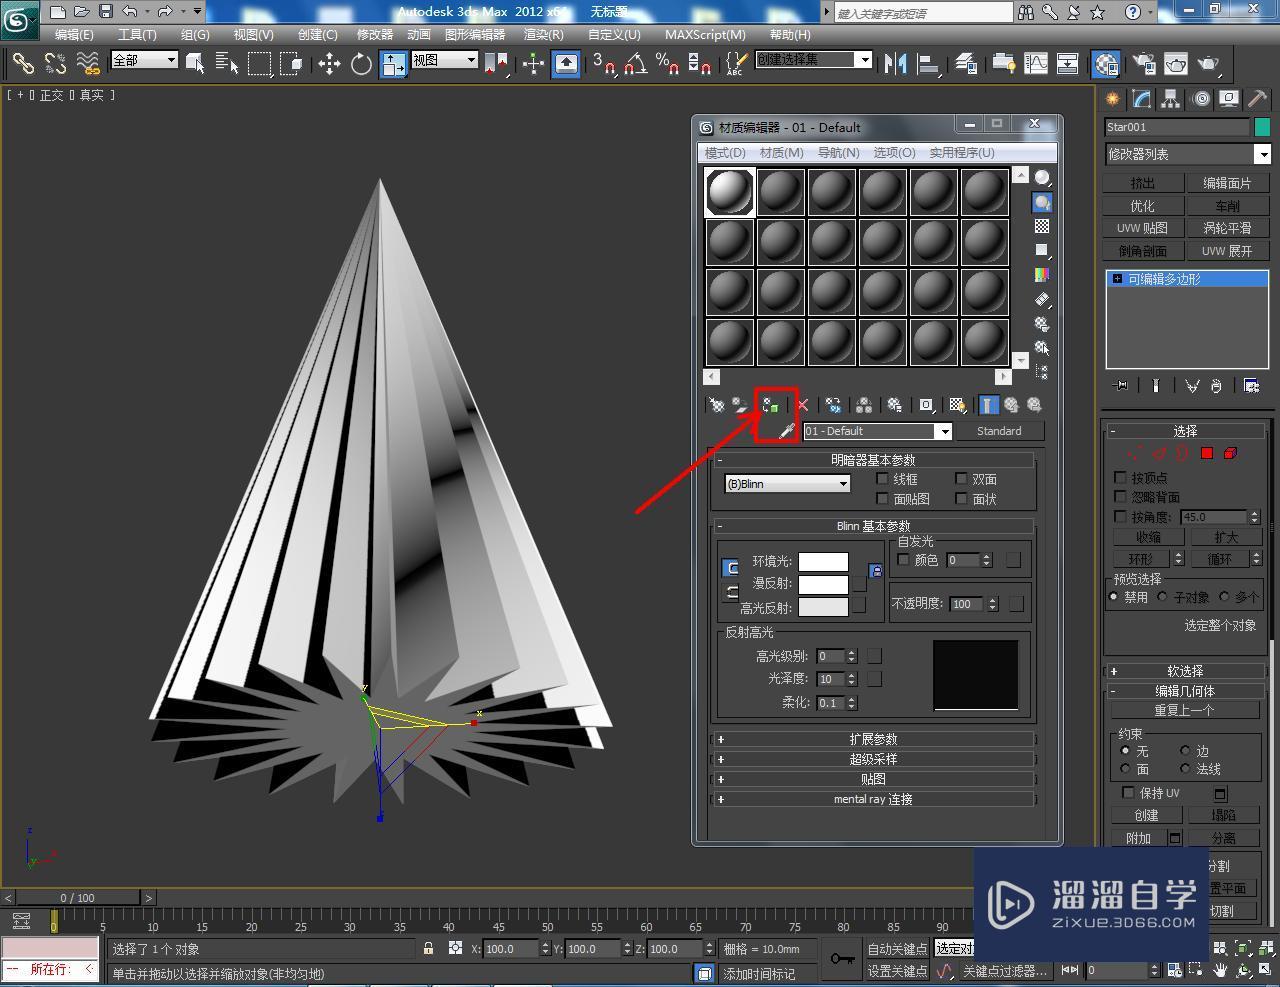Viewport: 1280px width, 987px height.
Task: Toggle Show End Result icon
Action: point(988,405)
